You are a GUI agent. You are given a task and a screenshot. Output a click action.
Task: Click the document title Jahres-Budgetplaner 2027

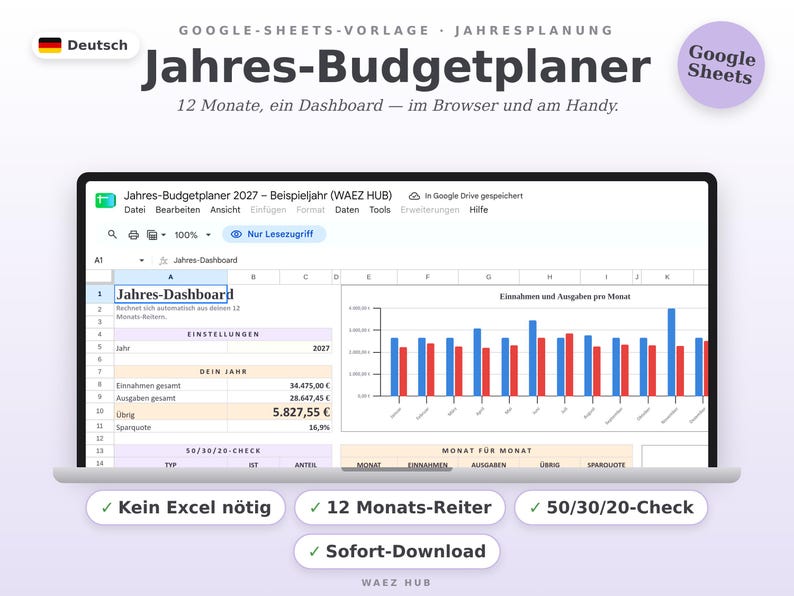258,195
